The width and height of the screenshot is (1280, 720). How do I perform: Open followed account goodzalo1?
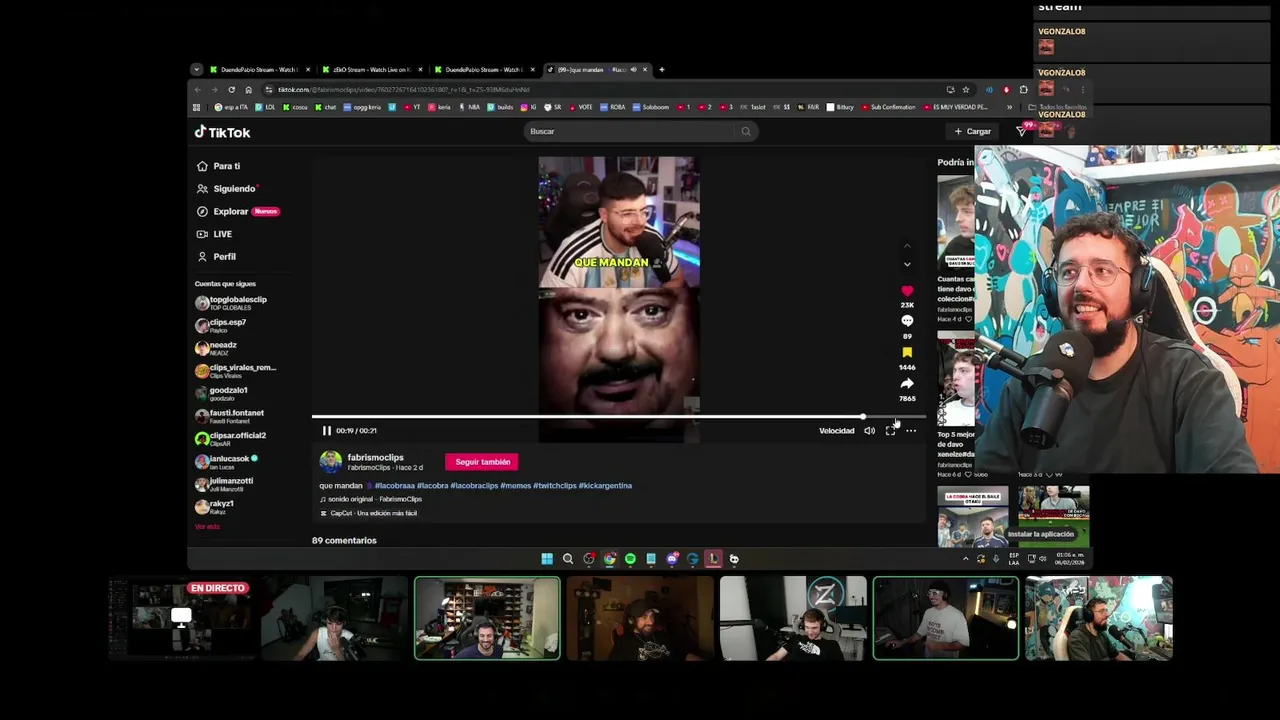[x=222, y=393]
